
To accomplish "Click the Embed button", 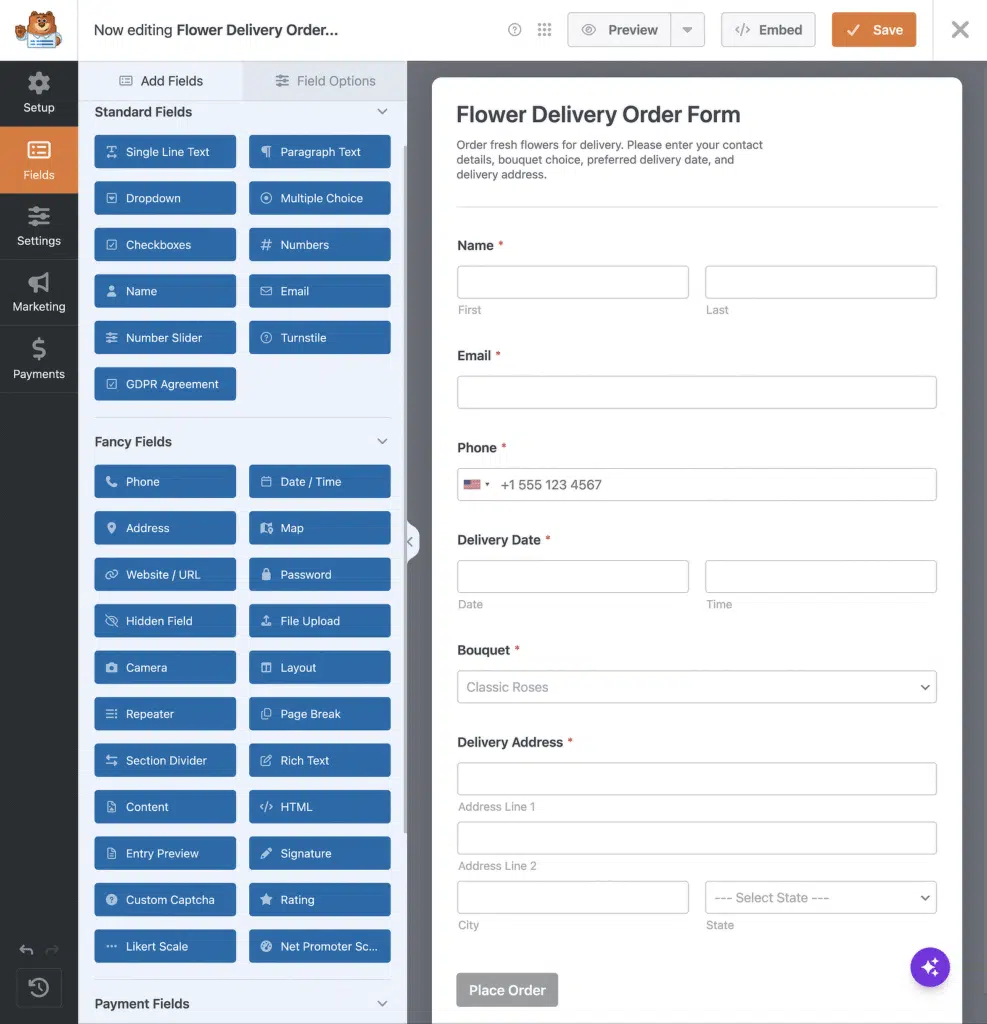I will click(x=768, y=29).
